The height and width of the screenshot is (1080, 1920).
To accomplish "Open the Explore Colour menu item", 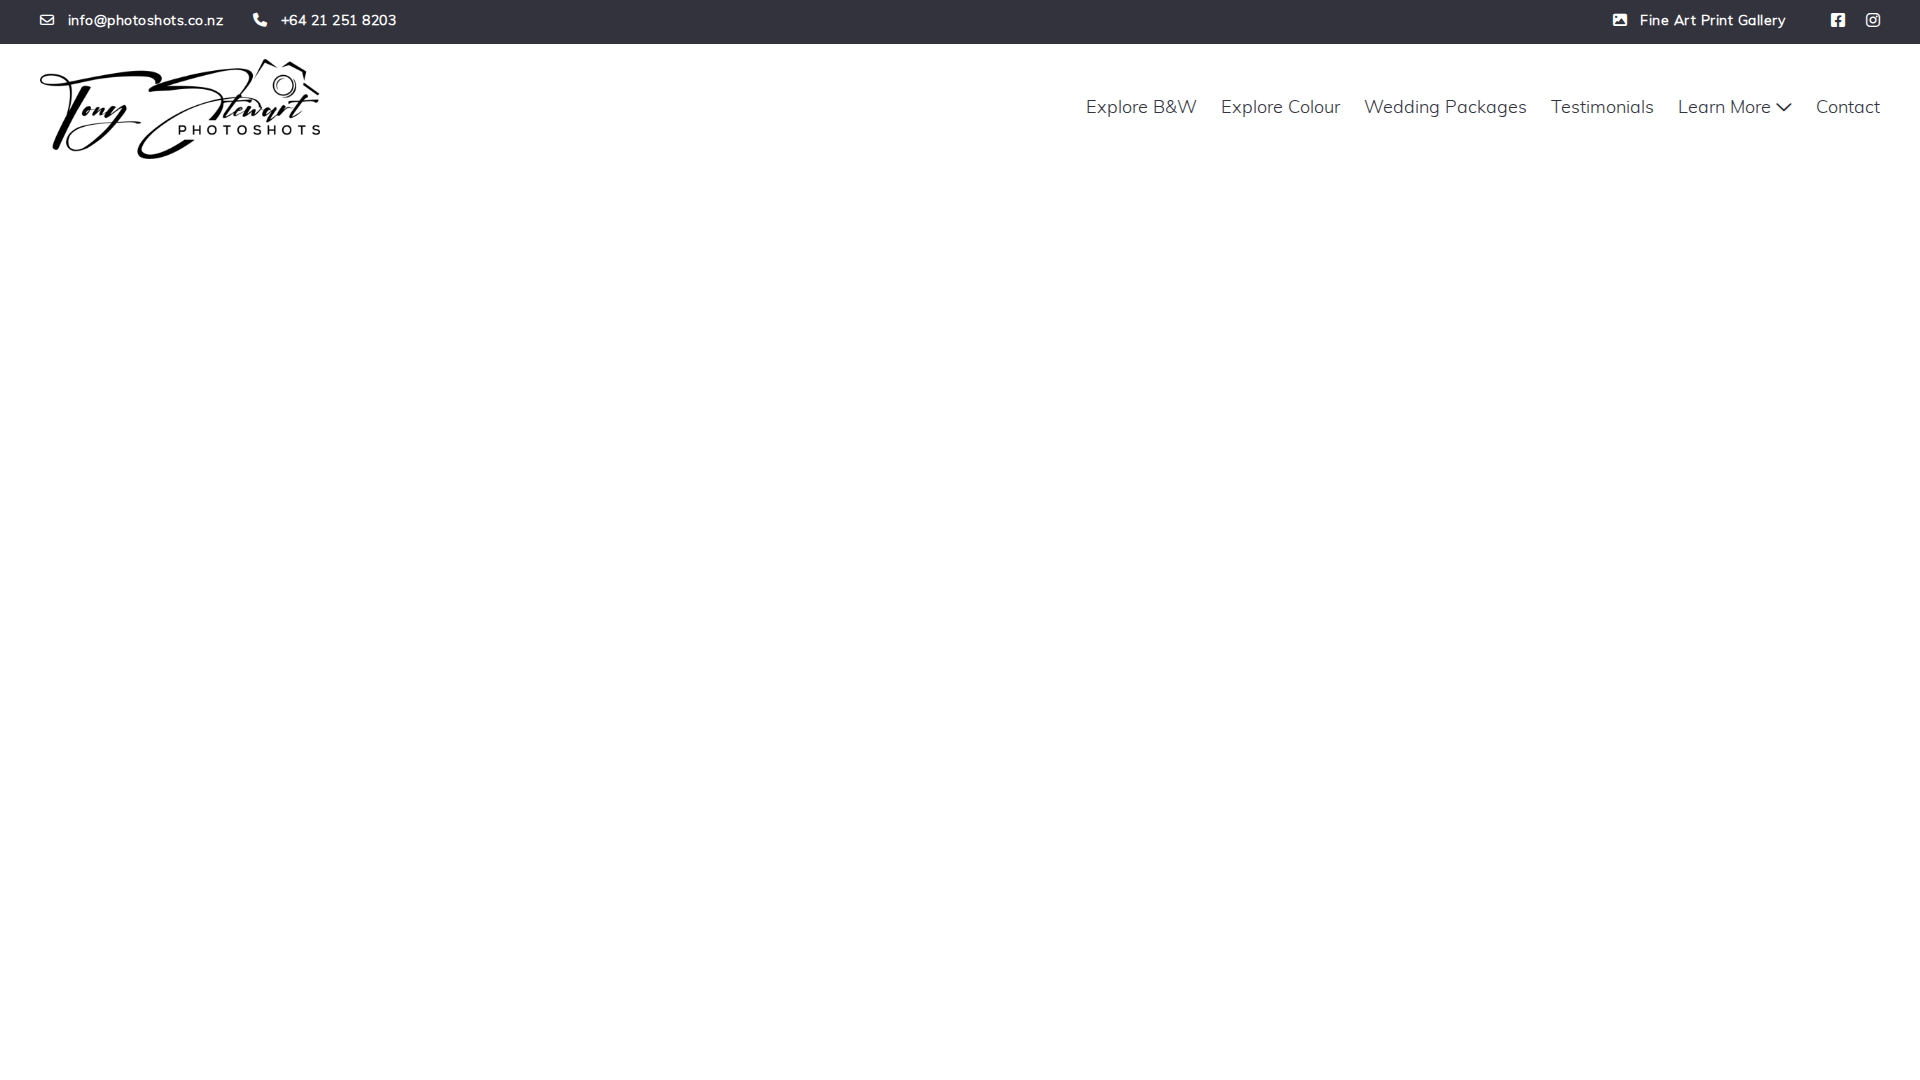I will (1280, 107).
